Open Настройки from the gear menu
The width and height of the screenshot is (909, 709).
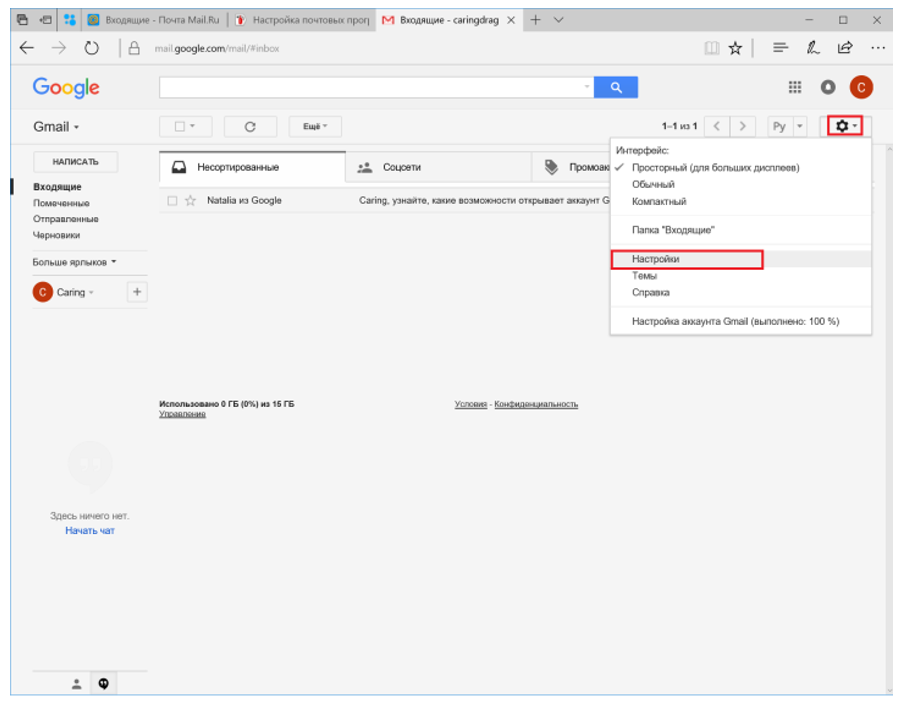[x=656, y=259]
